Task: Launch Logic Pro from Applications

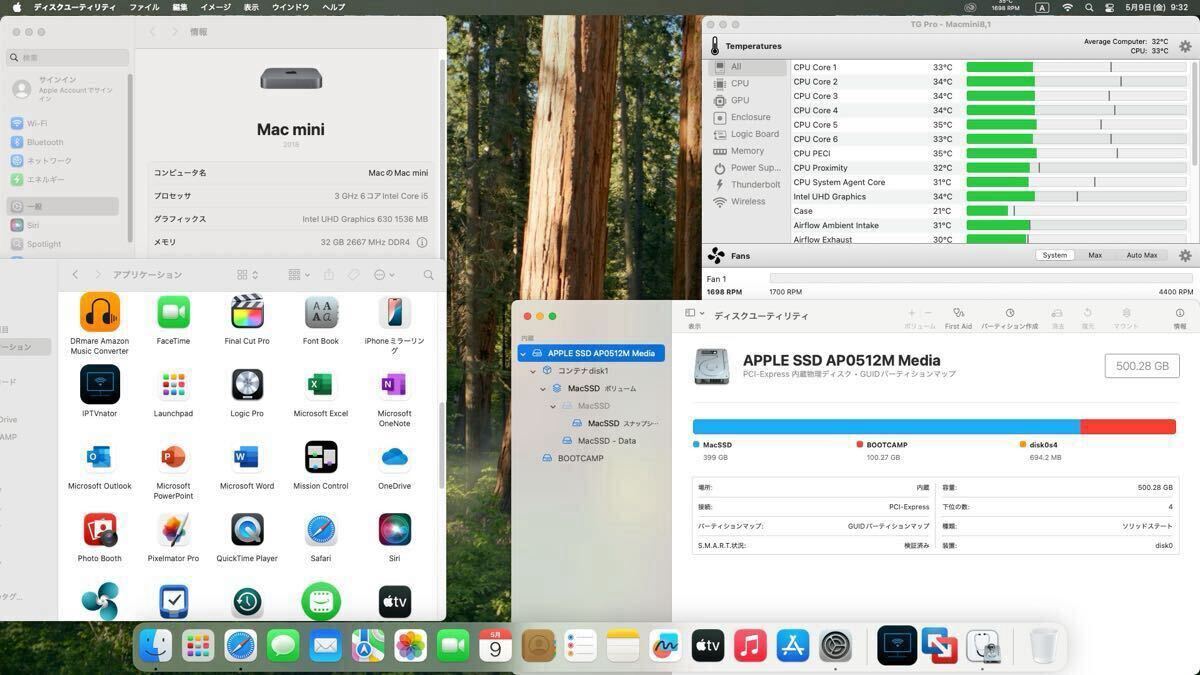Action: [x=247, y=384]
